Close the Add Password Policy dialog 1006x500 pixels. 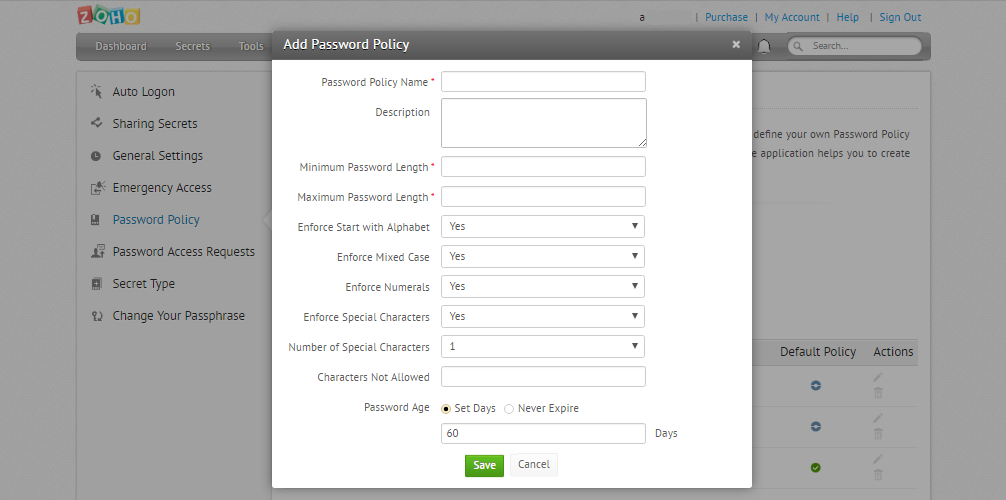pyautogui.click(x=736, y=44)
